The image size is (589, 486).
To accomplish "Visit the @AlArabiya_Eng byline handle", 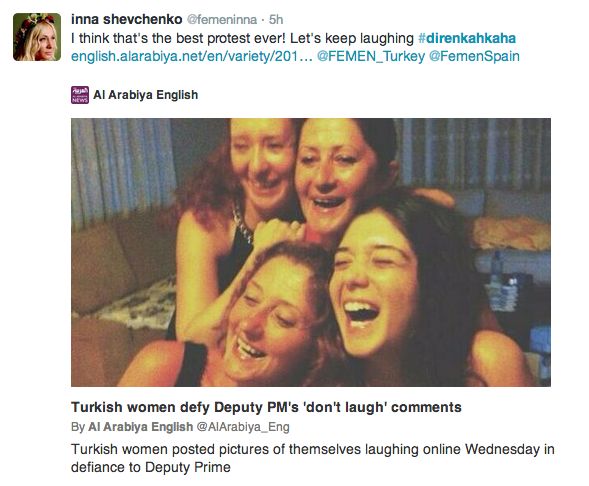I will tap(243, 427).
